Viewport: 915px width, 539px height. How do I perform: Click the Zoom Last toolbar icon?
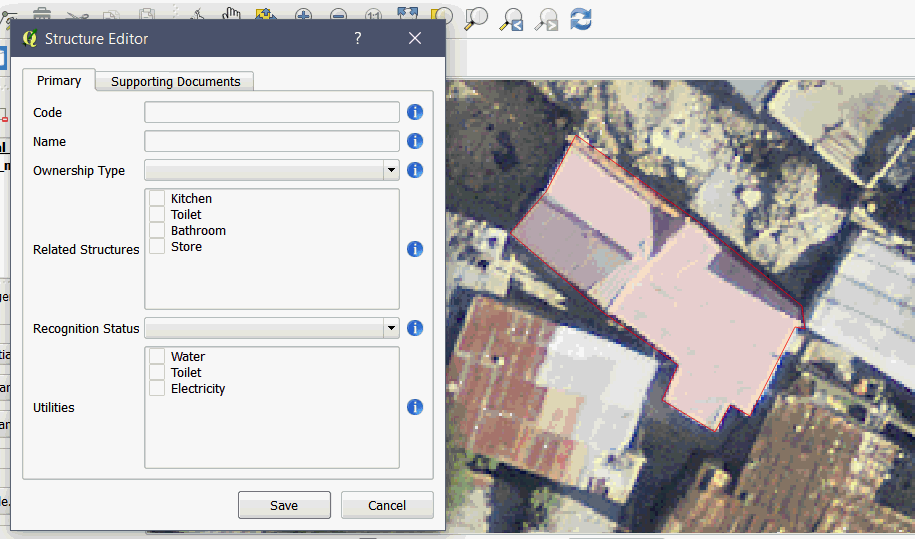(x=512, y=18)
